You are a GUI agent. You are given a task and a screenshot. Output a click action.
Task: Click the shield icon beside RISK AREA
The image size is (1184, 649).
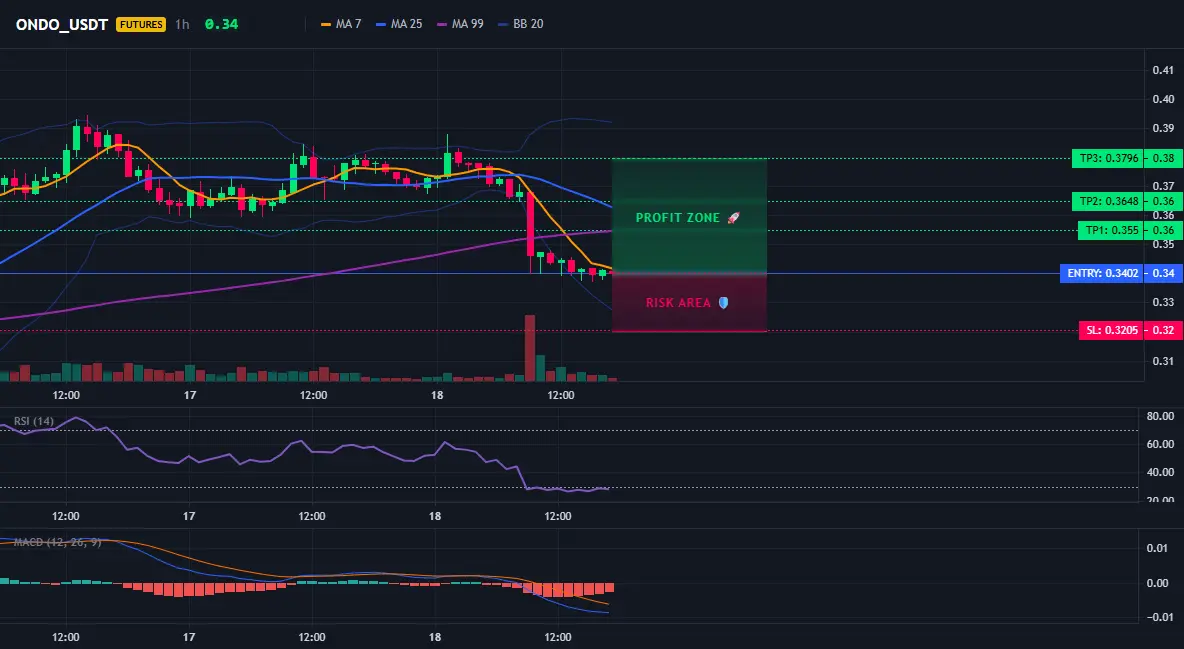coord(723,302)
